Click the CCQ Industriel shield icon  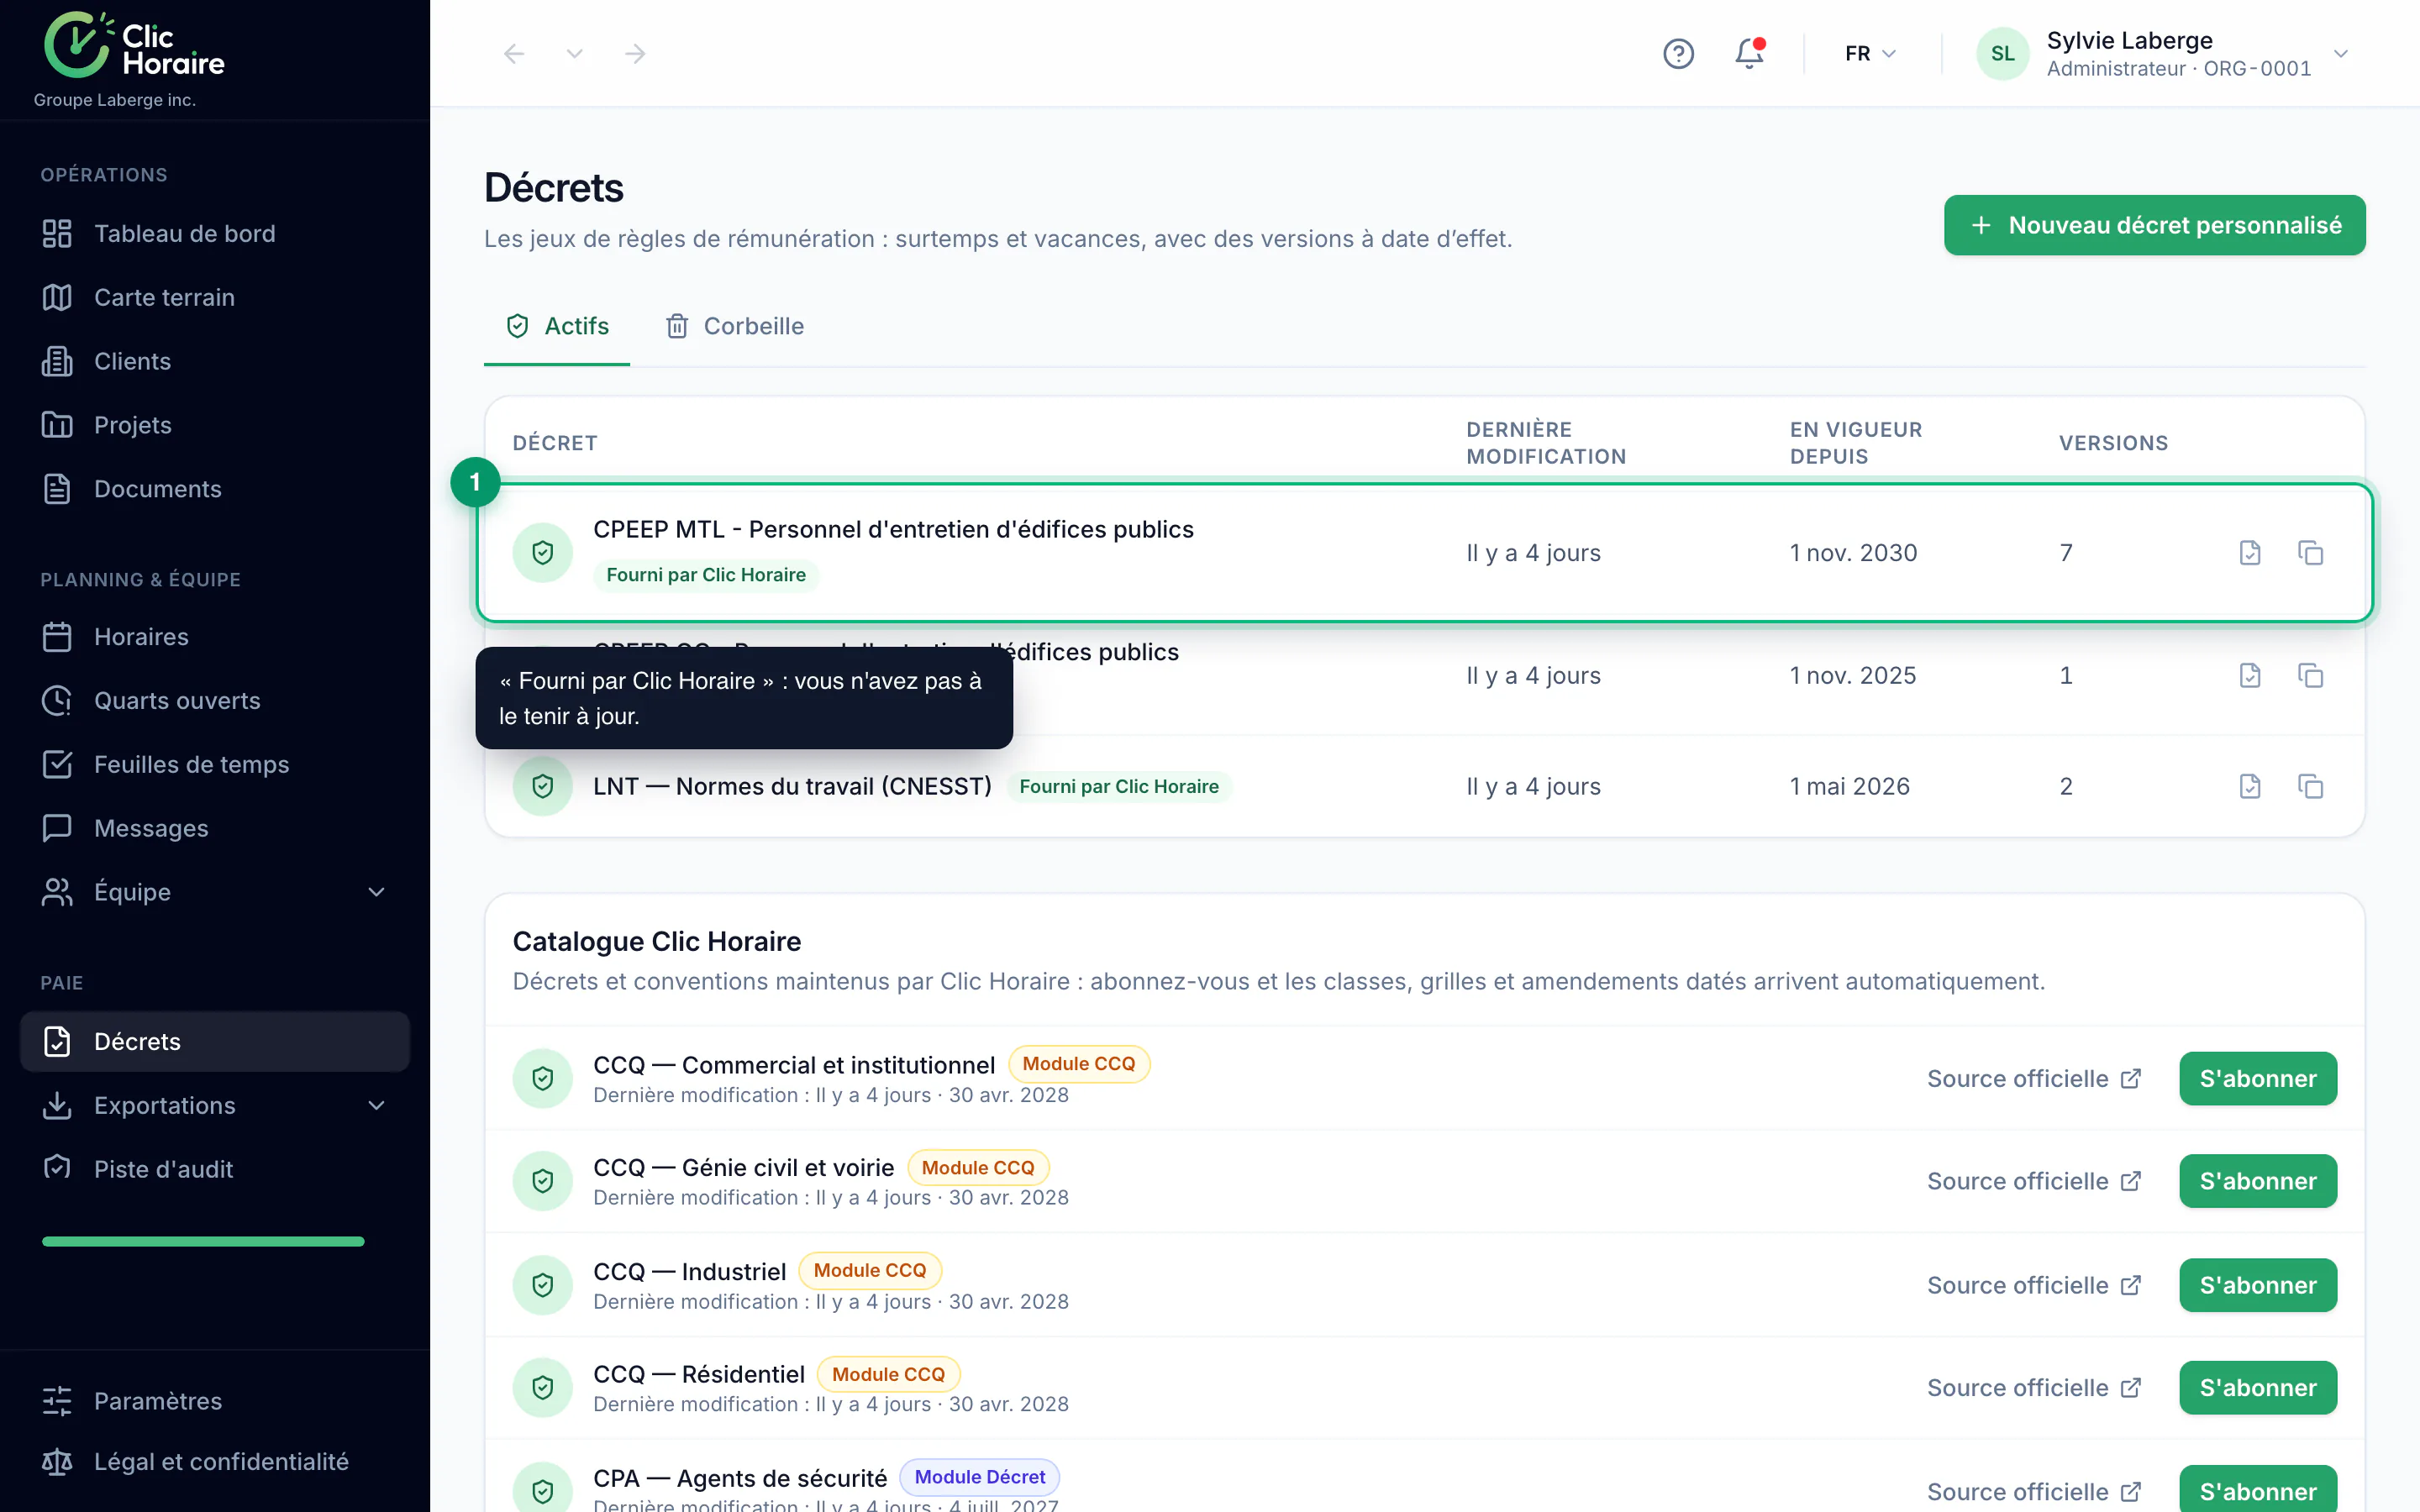(x=542, y=1285)
